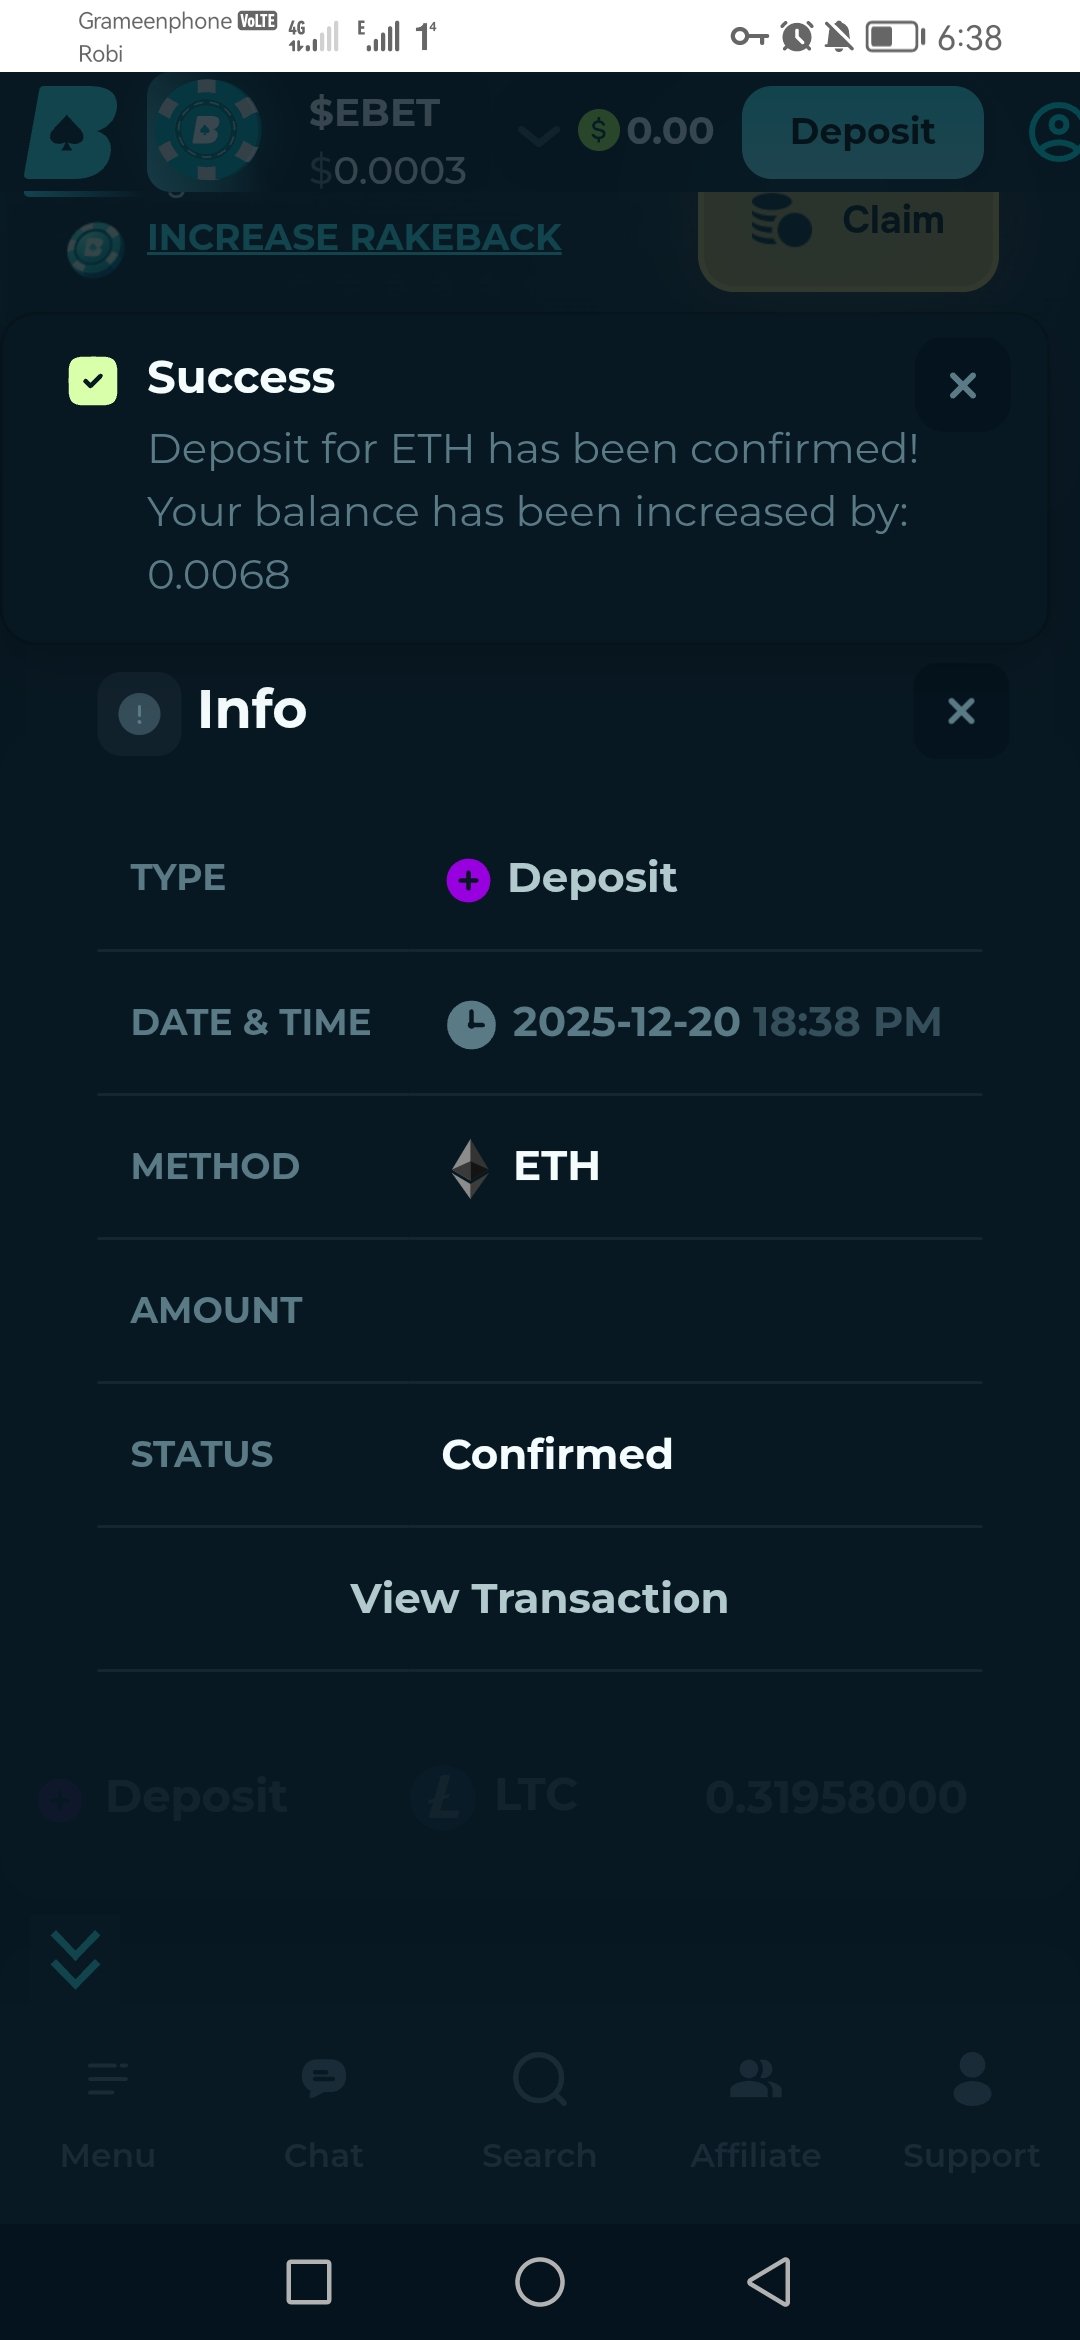
Task: Open Android recent apps square
Action: [309, 2282]
